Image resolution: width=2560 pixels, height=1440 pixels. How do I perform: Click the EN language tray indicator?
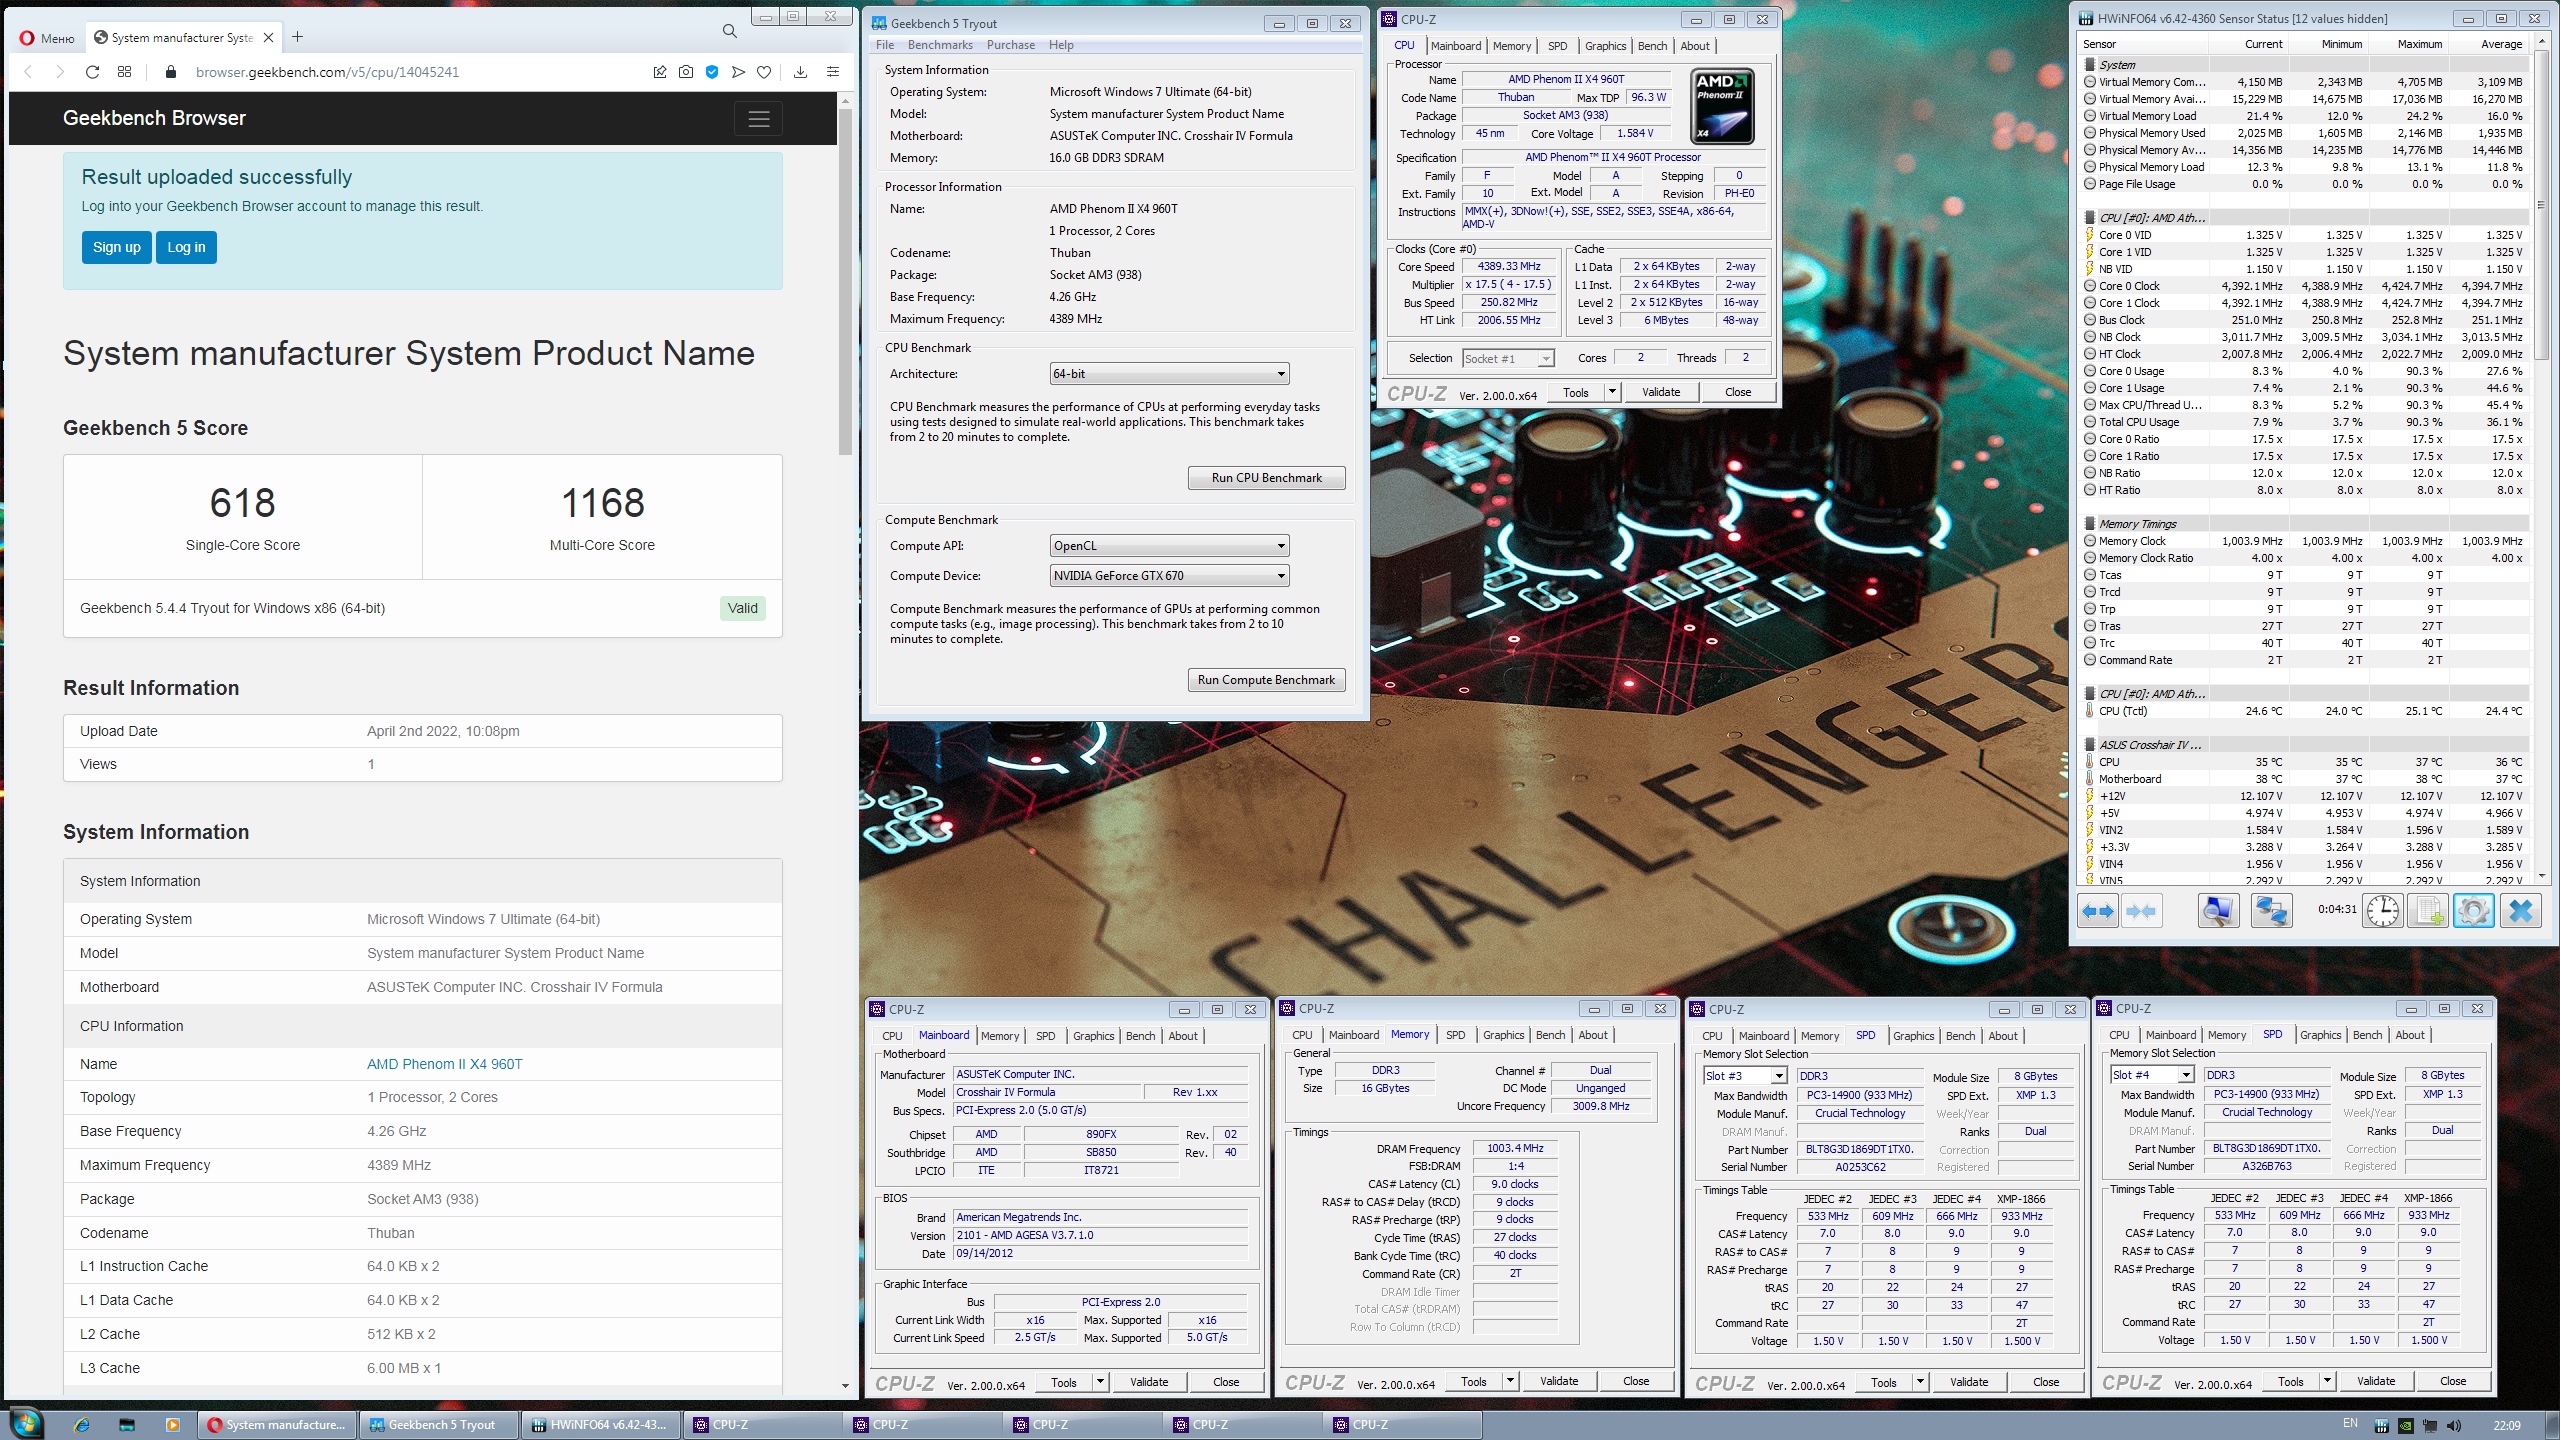(2350, 1424)
